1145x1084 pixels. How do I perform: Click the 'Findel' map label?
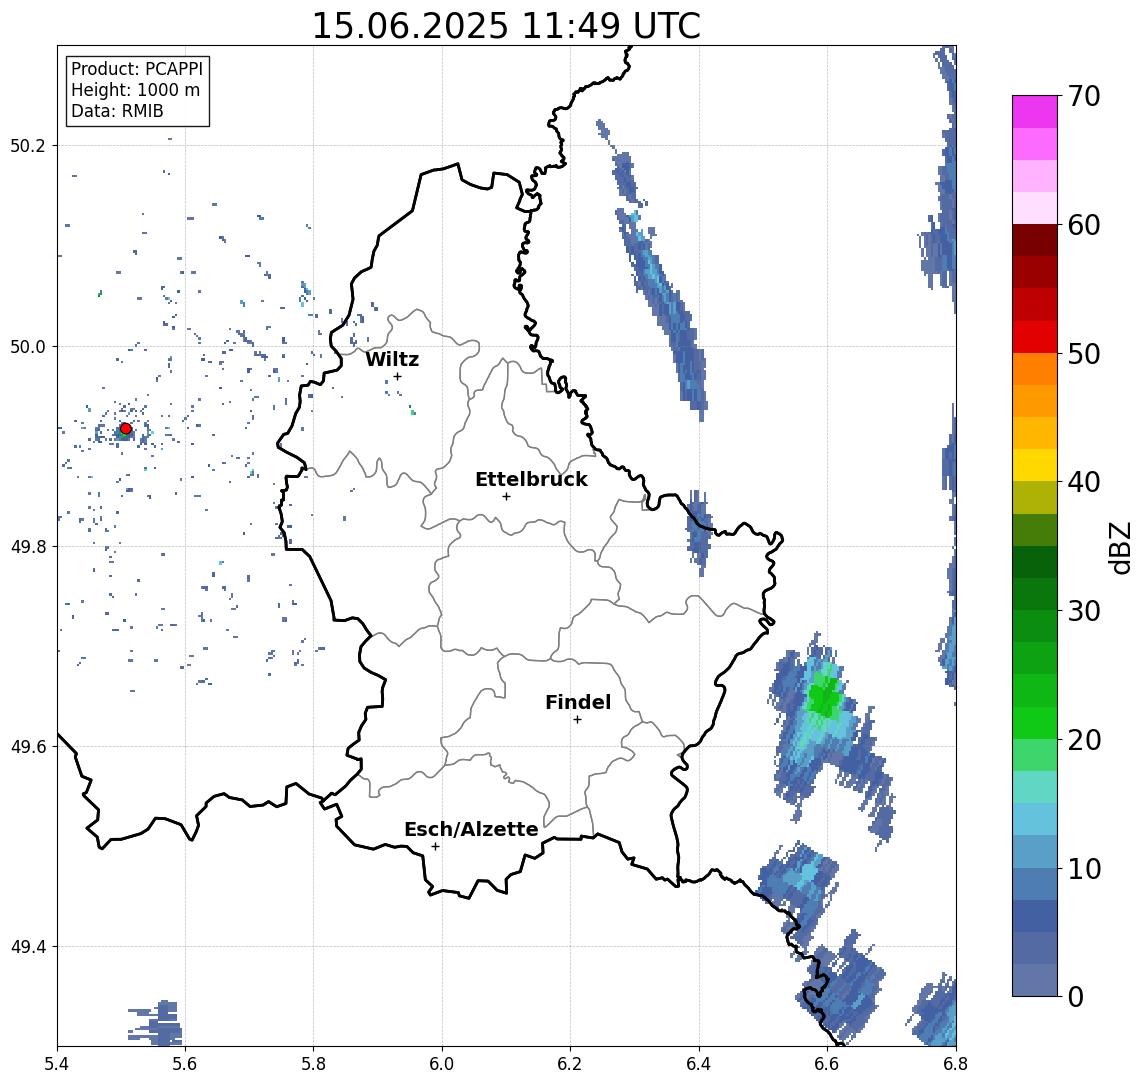[578, 702]
